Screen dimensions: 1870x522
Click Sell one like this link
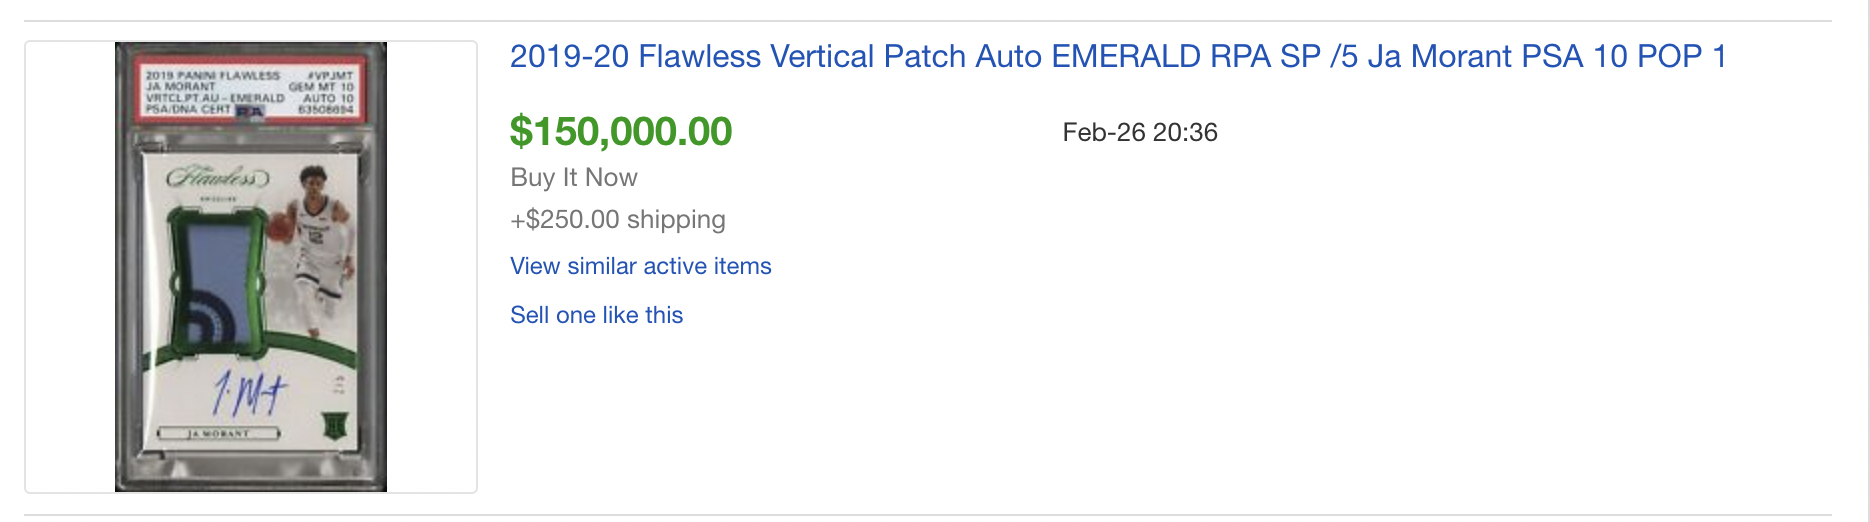tap(597, 315)
